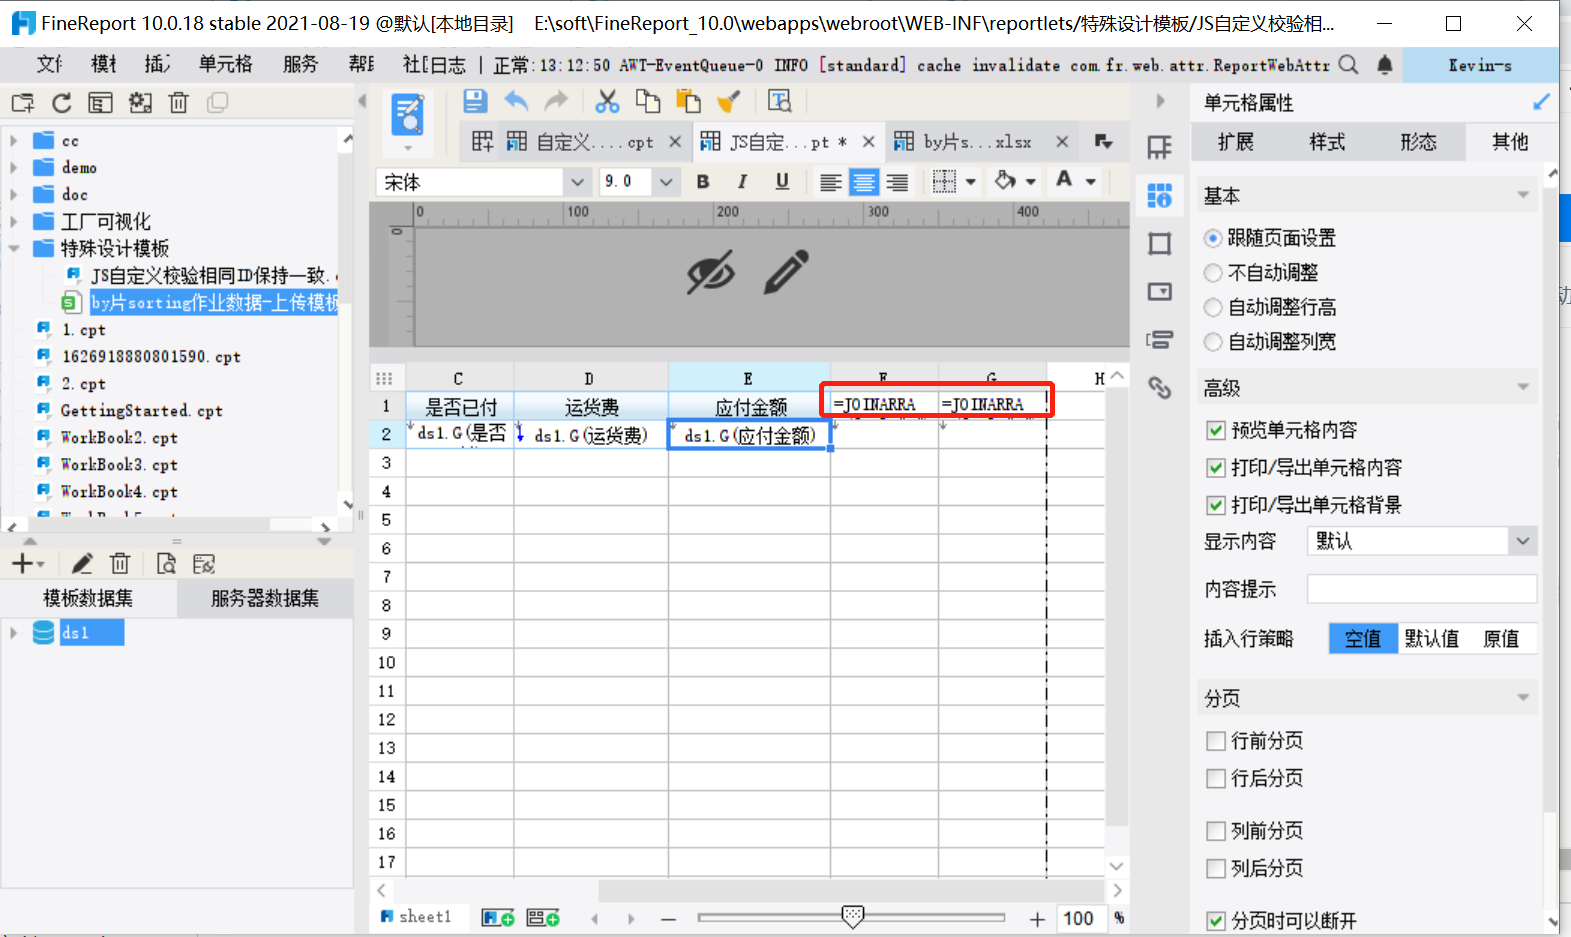
Task: Click the center align icon
Action: (x=863, y=182)
